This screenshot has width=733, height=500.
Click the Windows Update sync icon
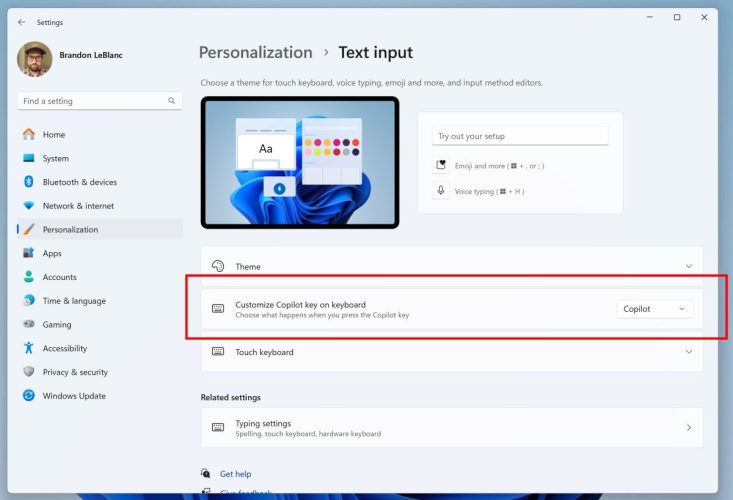tap(29, 395)
